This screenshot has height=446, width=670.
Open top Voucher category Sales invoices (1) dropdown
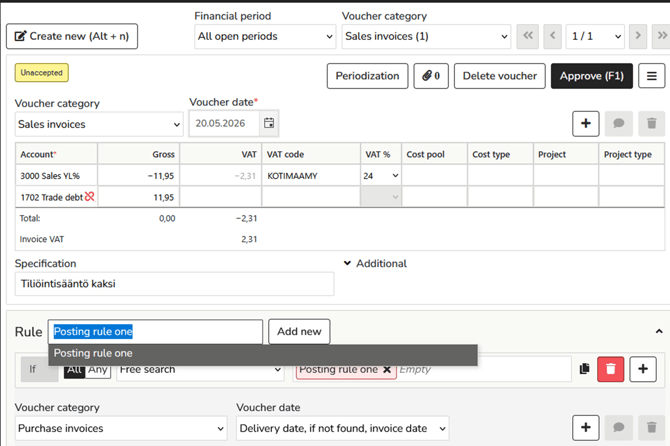(426, 36)
